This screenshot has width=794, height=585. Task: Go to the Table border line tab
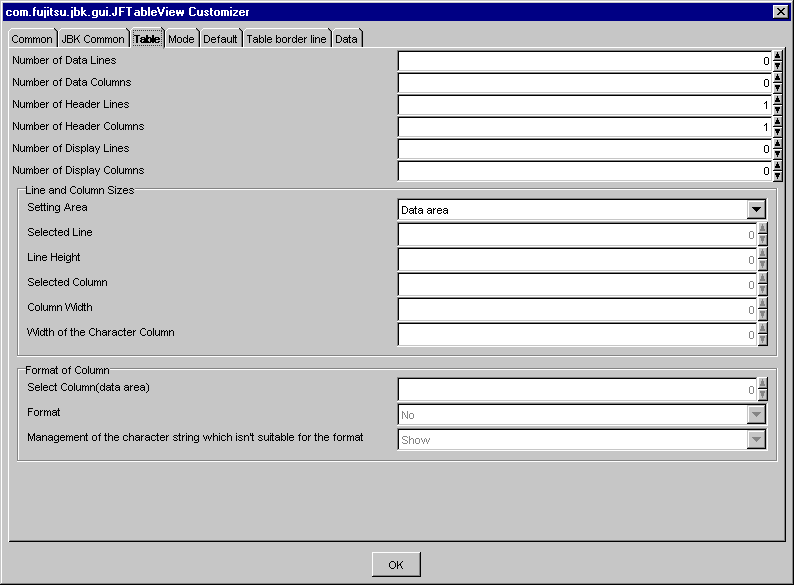pyautogui.click(x=286, y=39)
